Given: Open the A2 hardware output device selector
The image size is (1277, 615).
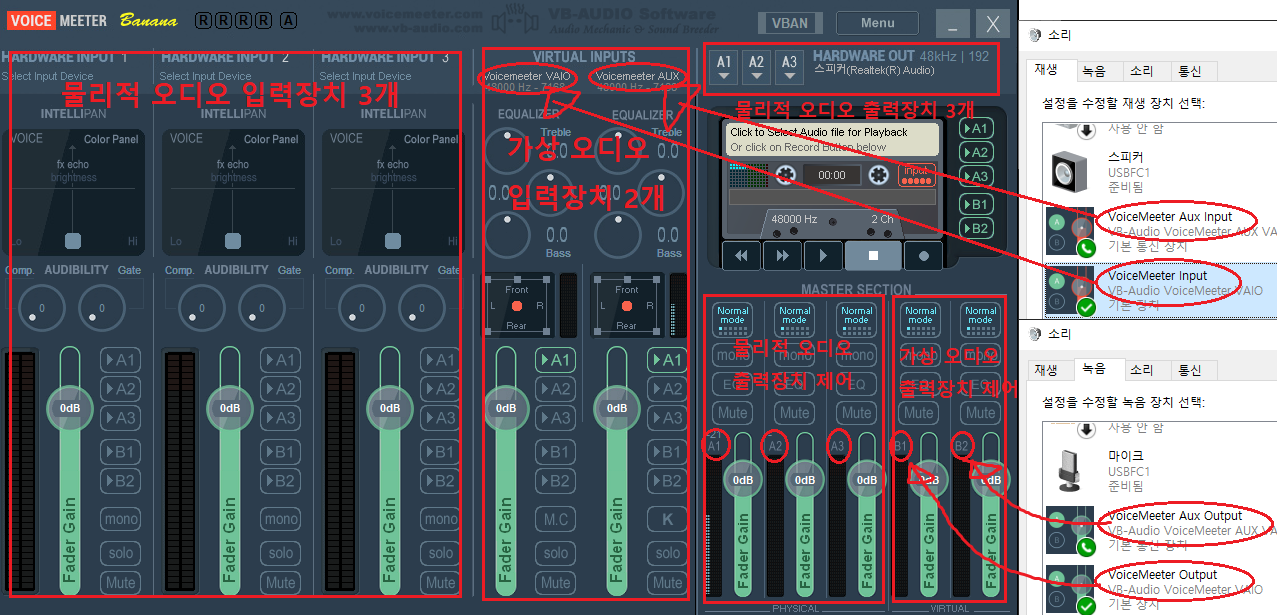Looking at the screenshot, I should coord(757,67).
